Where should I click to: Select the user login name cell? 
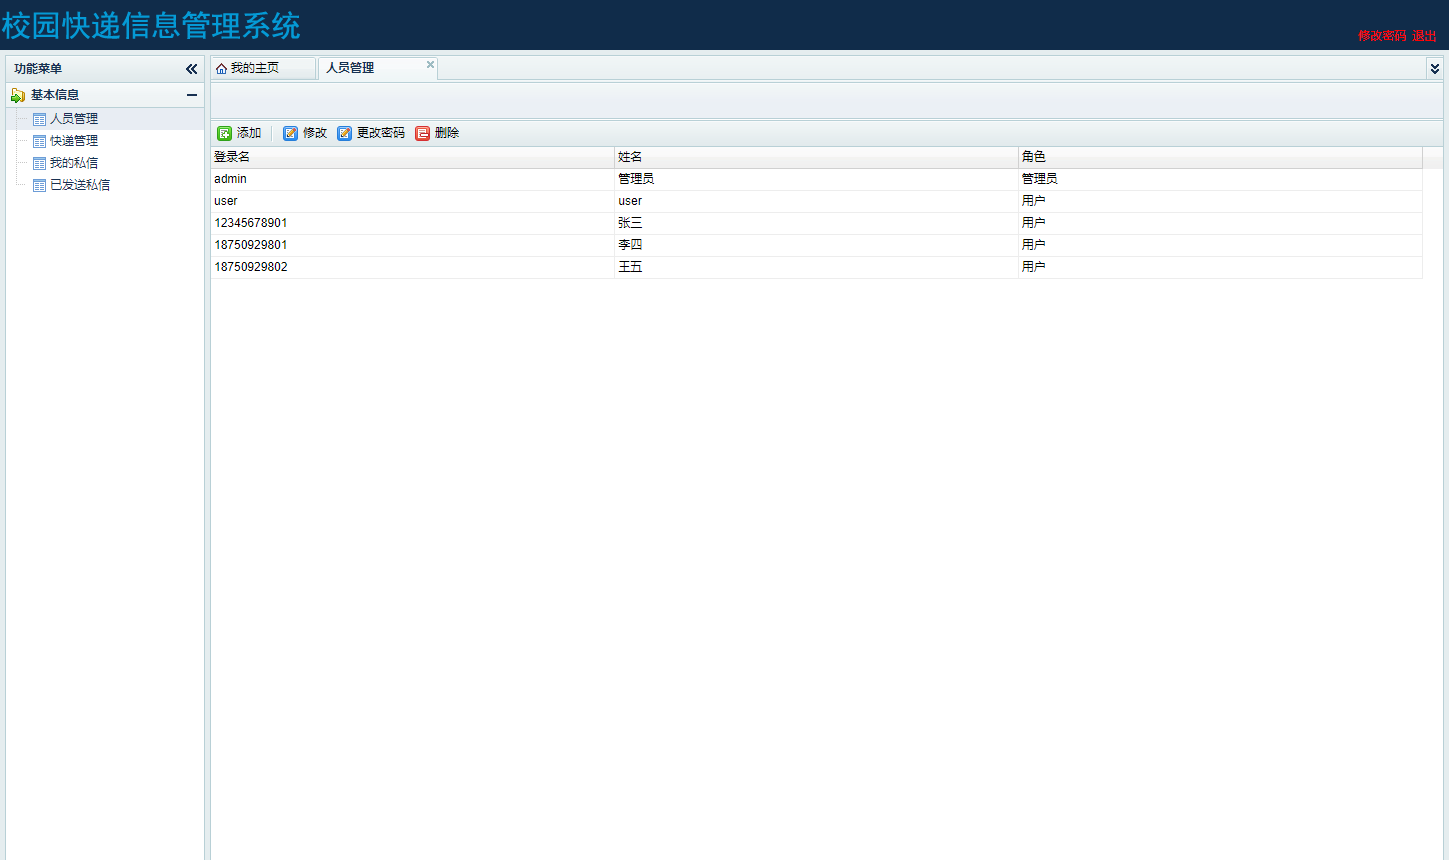point(412,201)
